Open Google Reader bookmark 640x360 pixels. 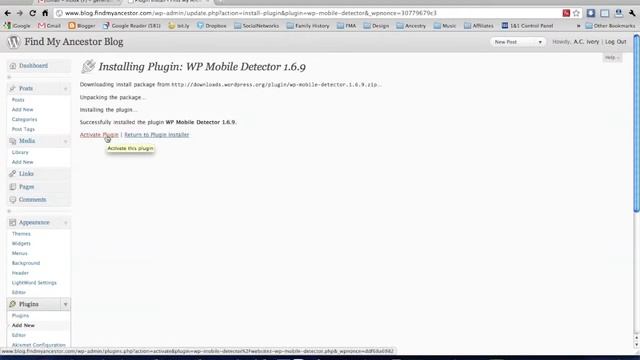point(131,26)
